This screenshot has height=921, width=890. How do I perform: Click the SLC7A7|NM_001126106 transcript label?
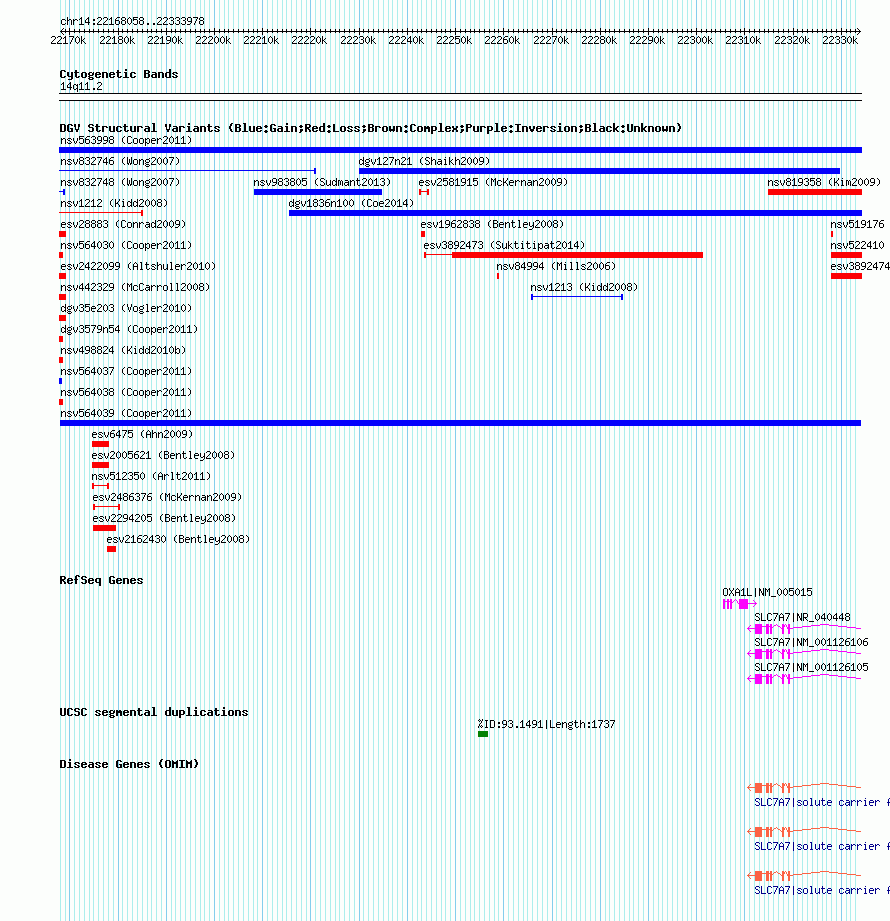pyautogui.click(x=811, y=643)
